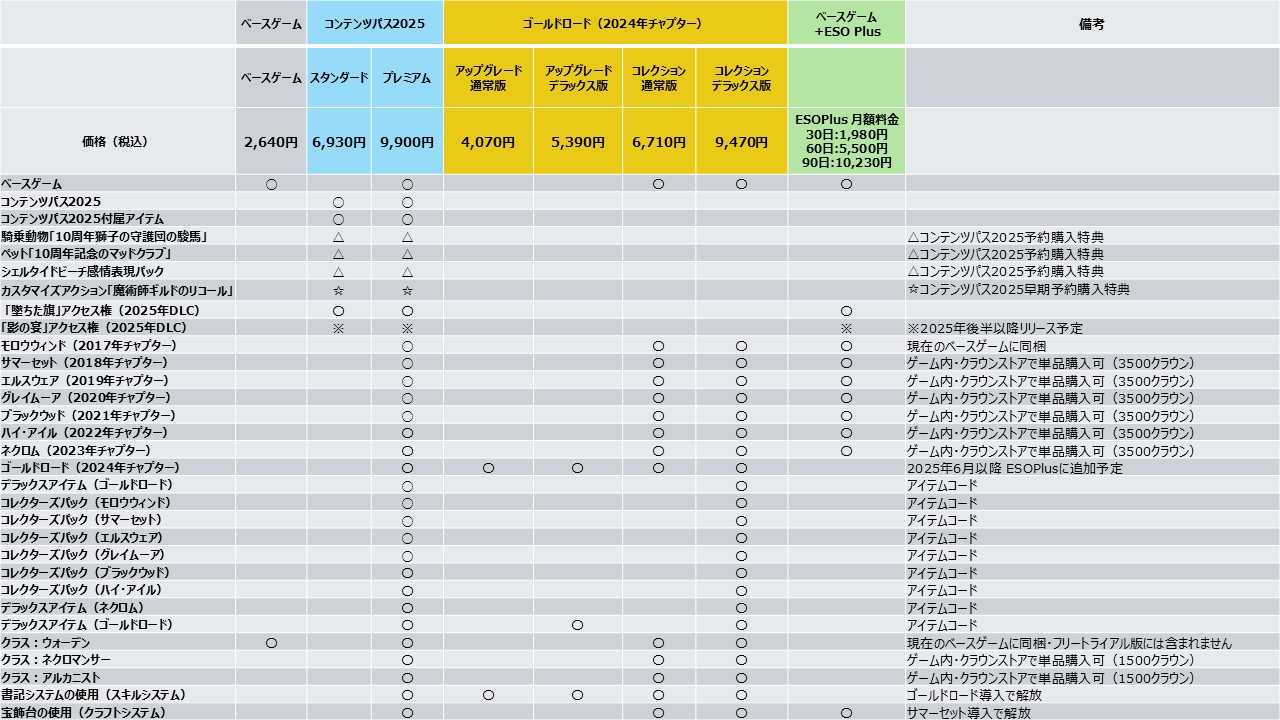Click the "2,640円" price cell
The height and width of the screenshot is (720, 1280).
[x=271, y=142]
